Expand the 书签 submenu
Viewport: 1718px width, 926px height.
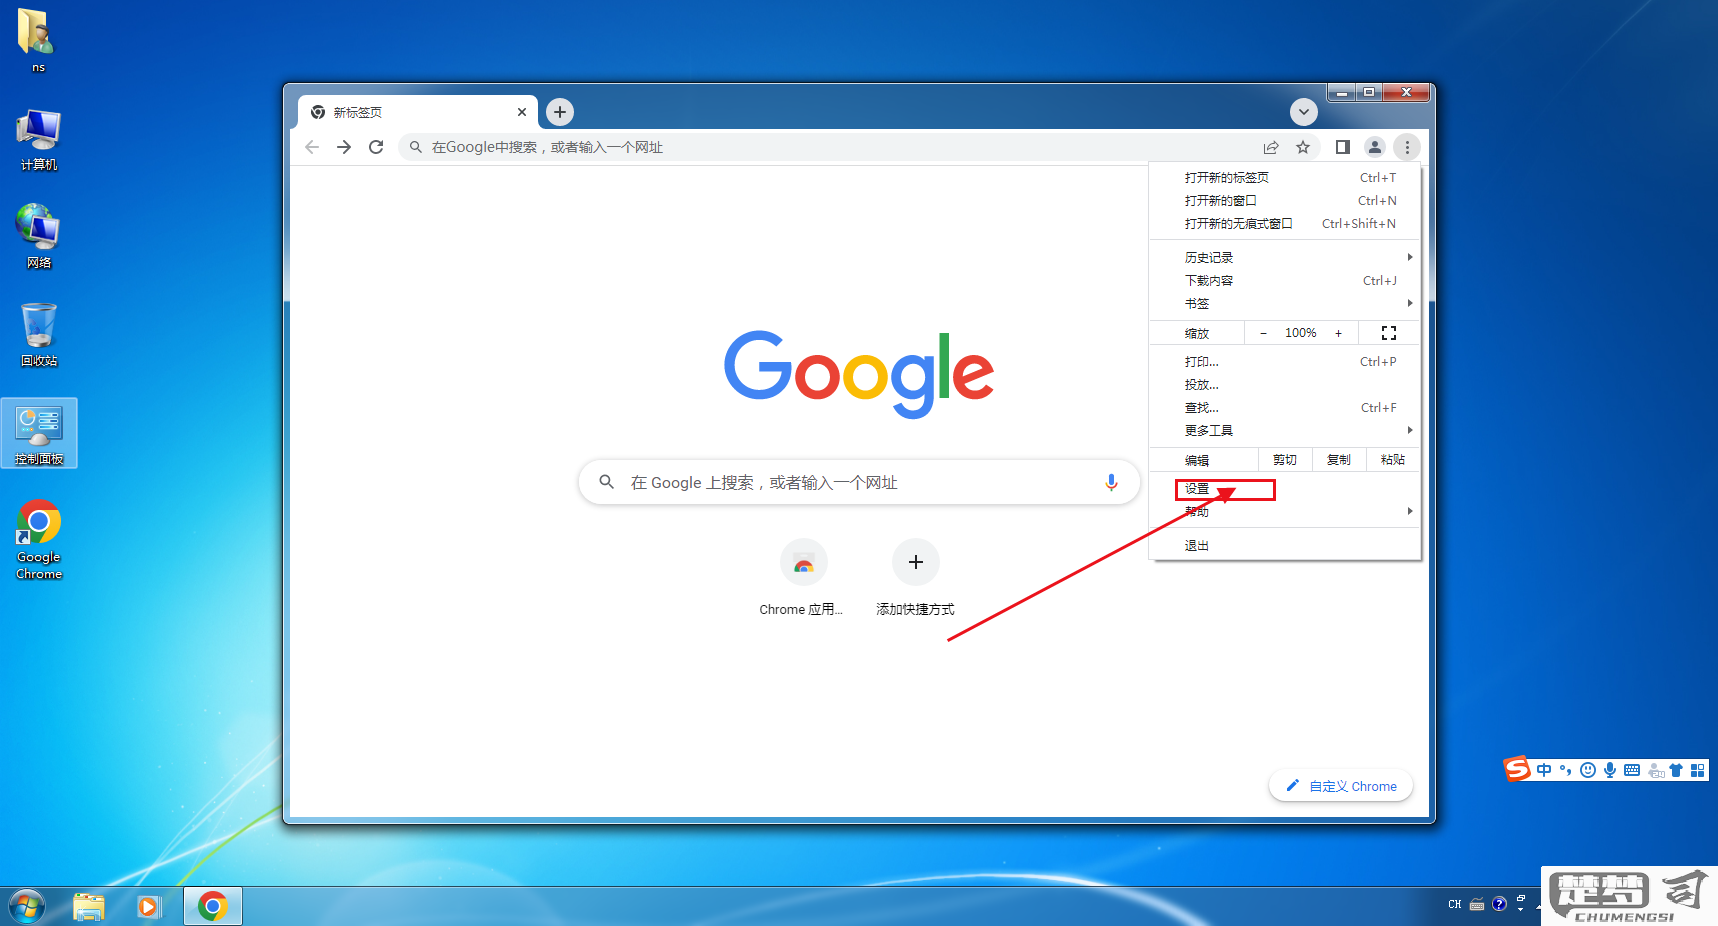click(1285, 303)
